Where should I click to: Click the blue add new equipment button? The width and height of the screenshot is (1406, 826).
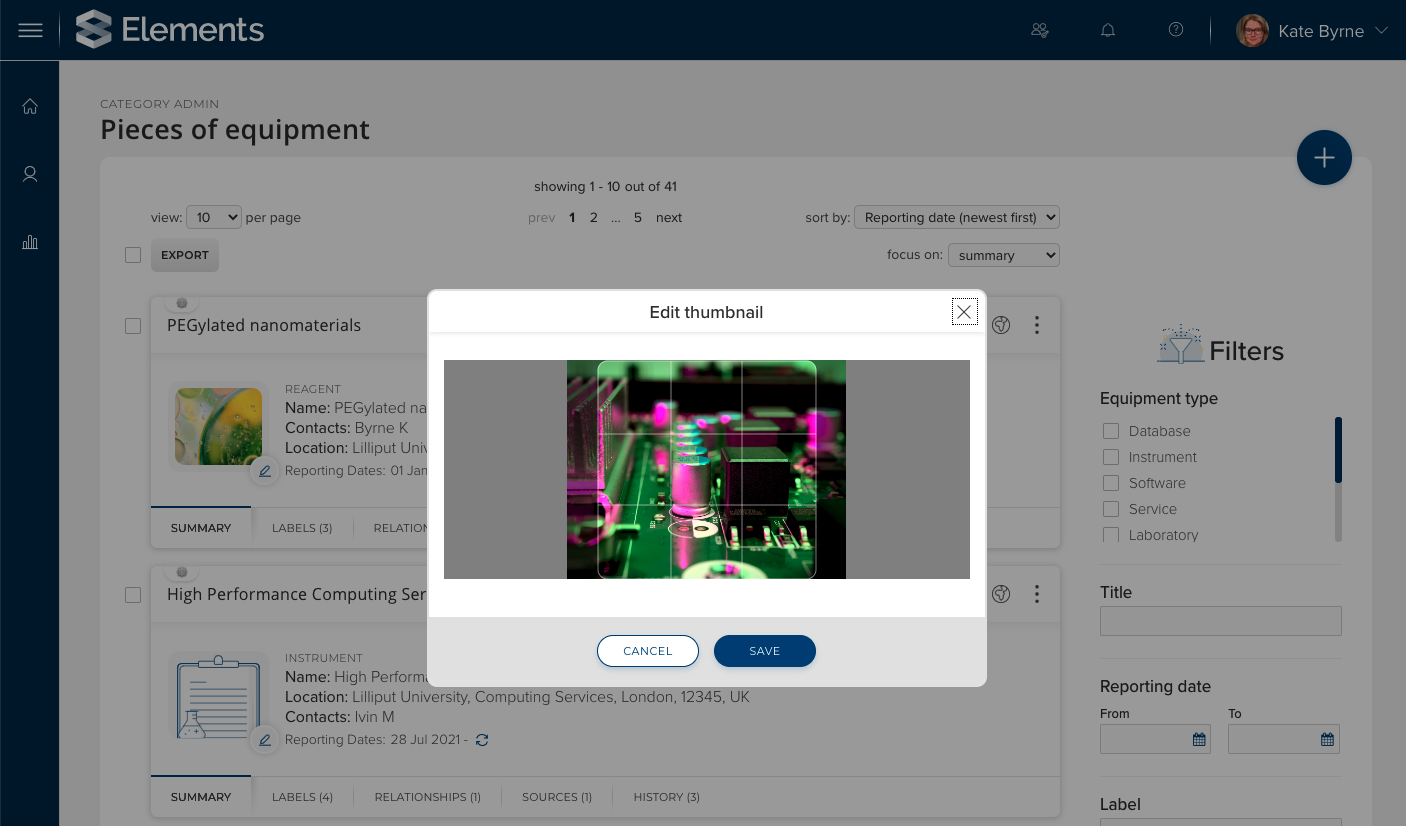[x=1324, y=158]
